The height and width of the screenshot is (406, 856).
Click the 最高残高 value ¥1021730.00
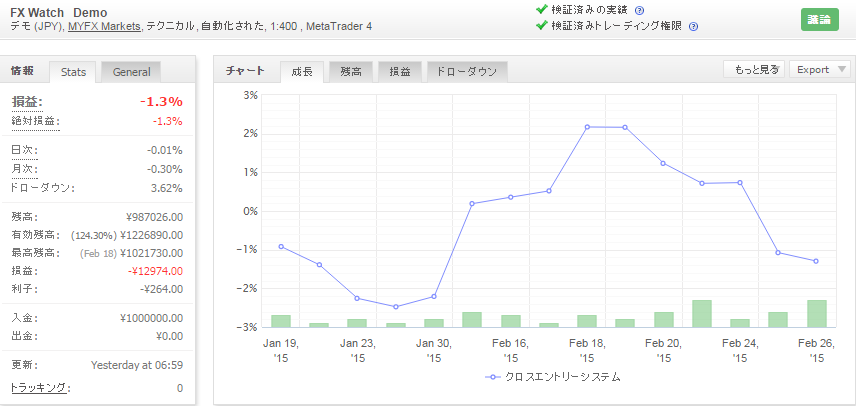(152, 253)
